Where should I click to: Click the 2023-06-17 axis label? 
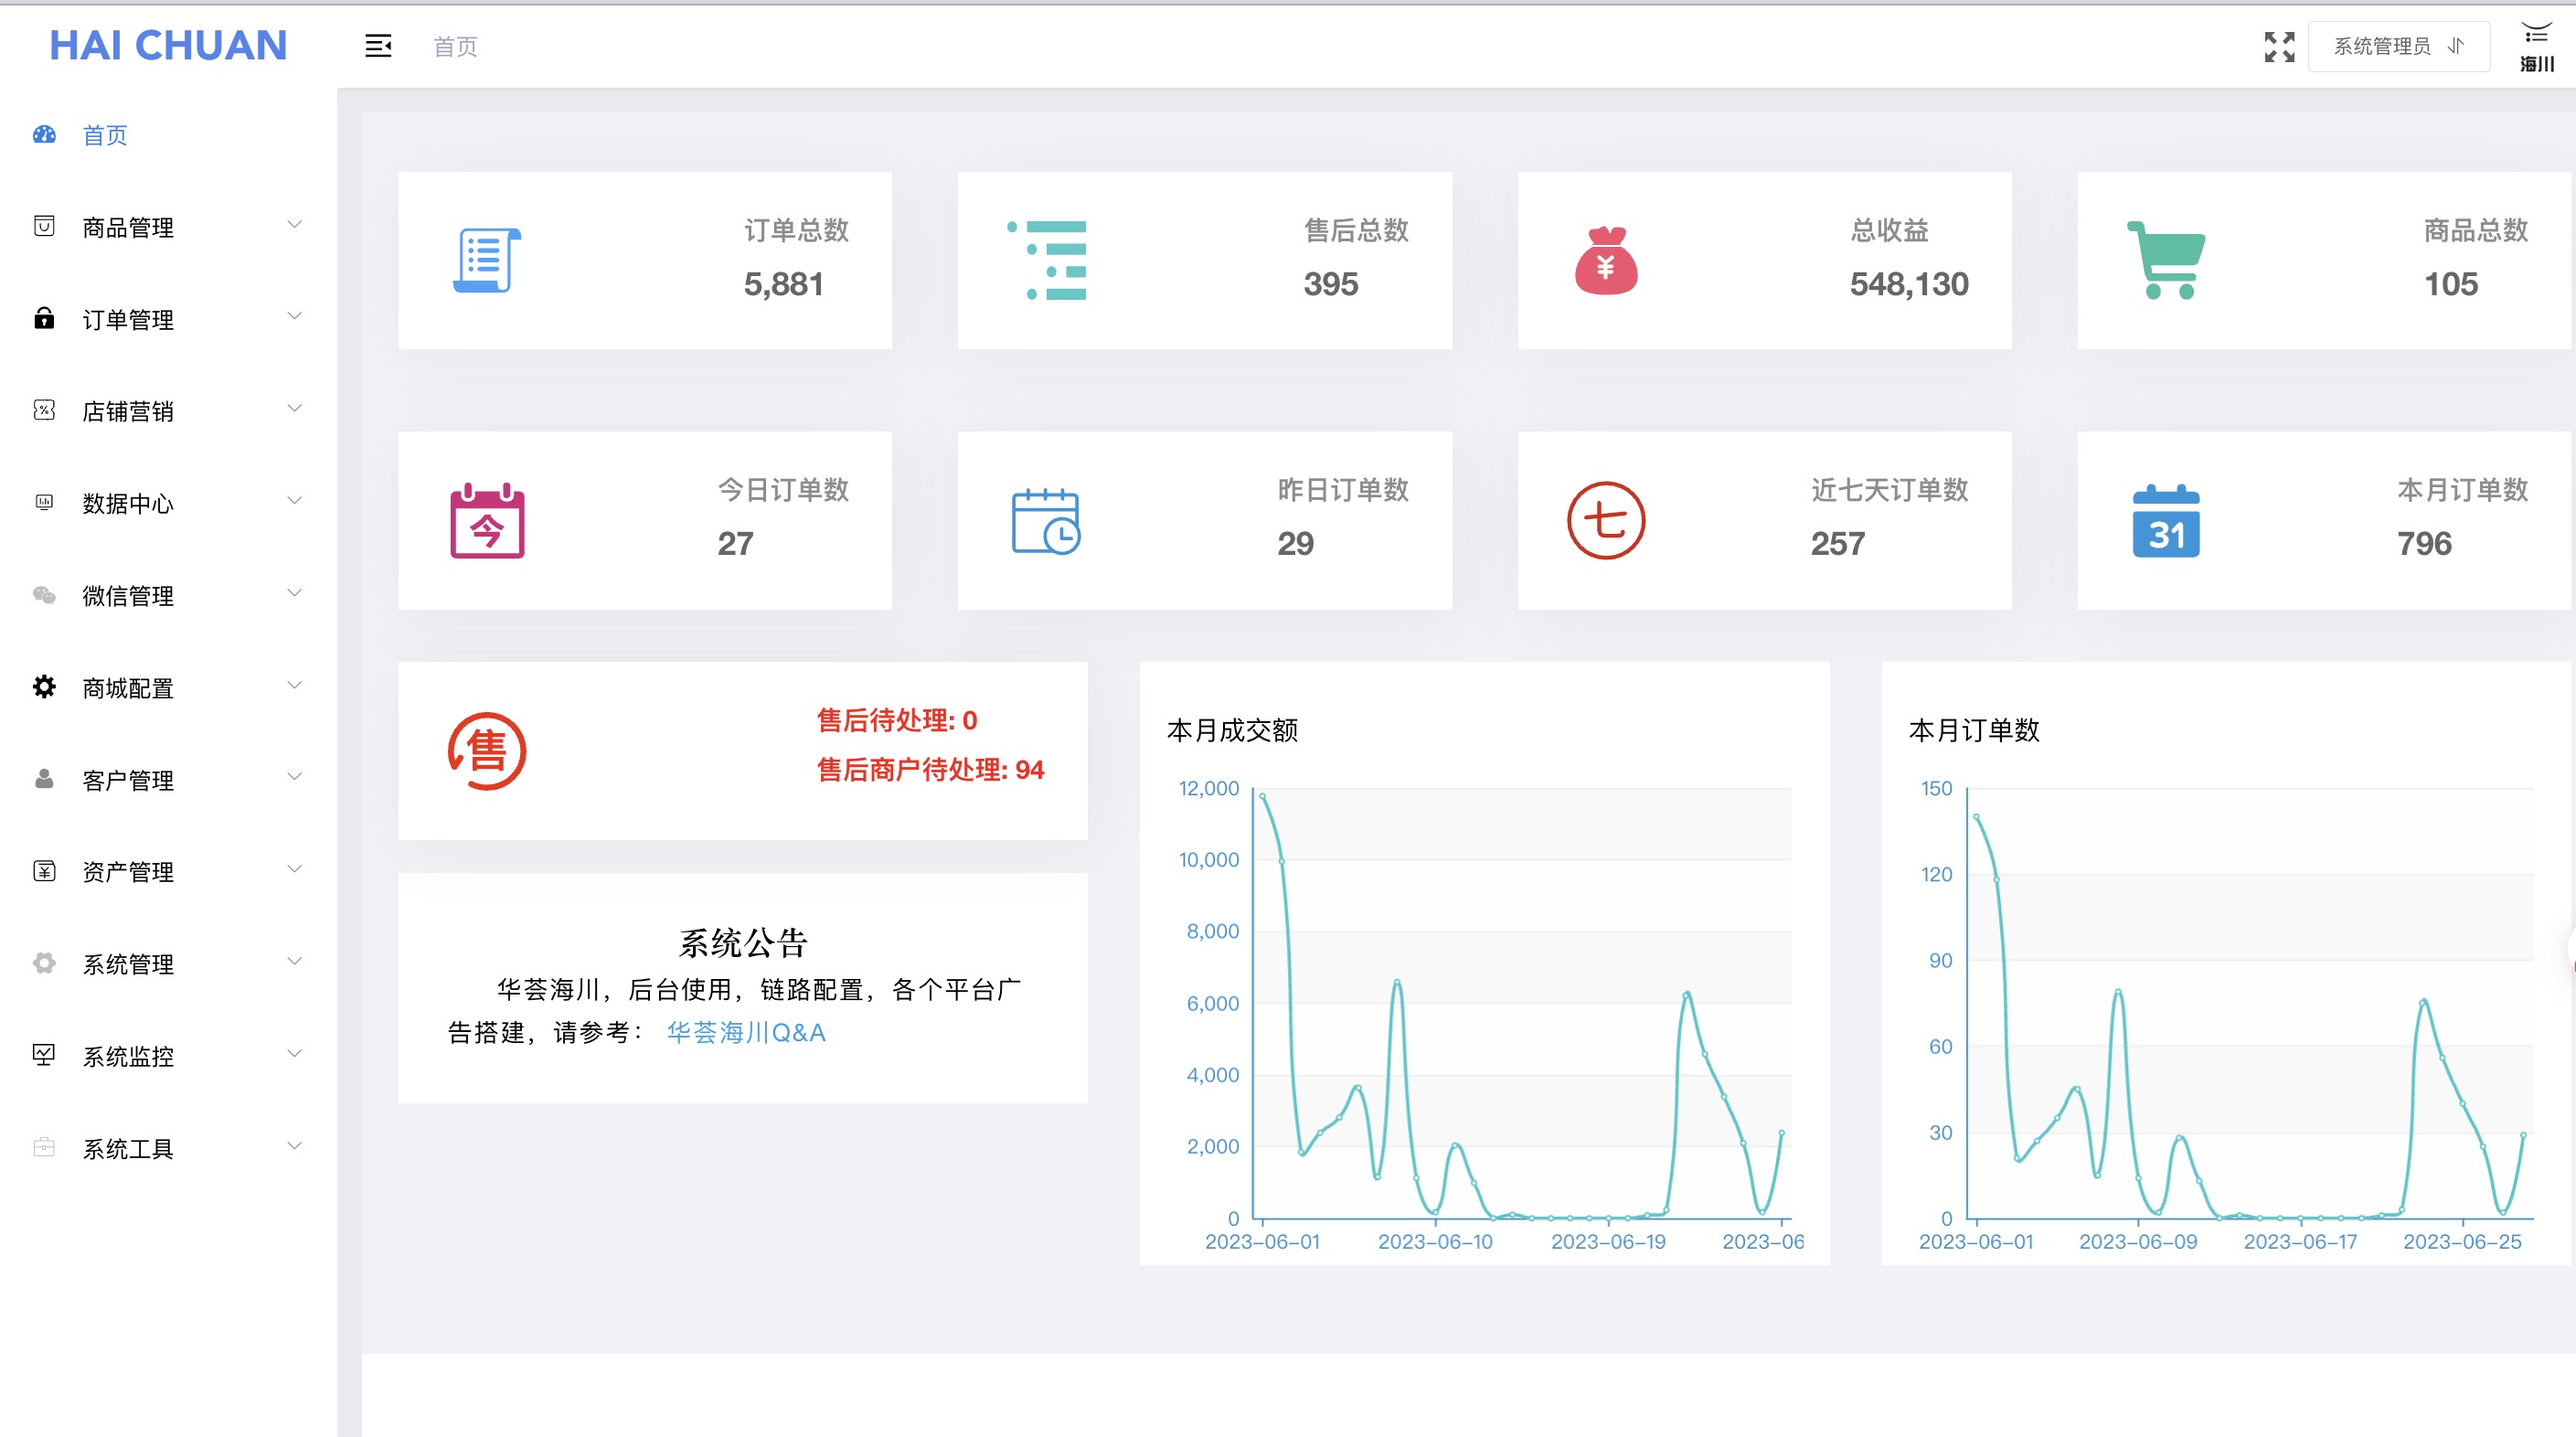2300,1241
